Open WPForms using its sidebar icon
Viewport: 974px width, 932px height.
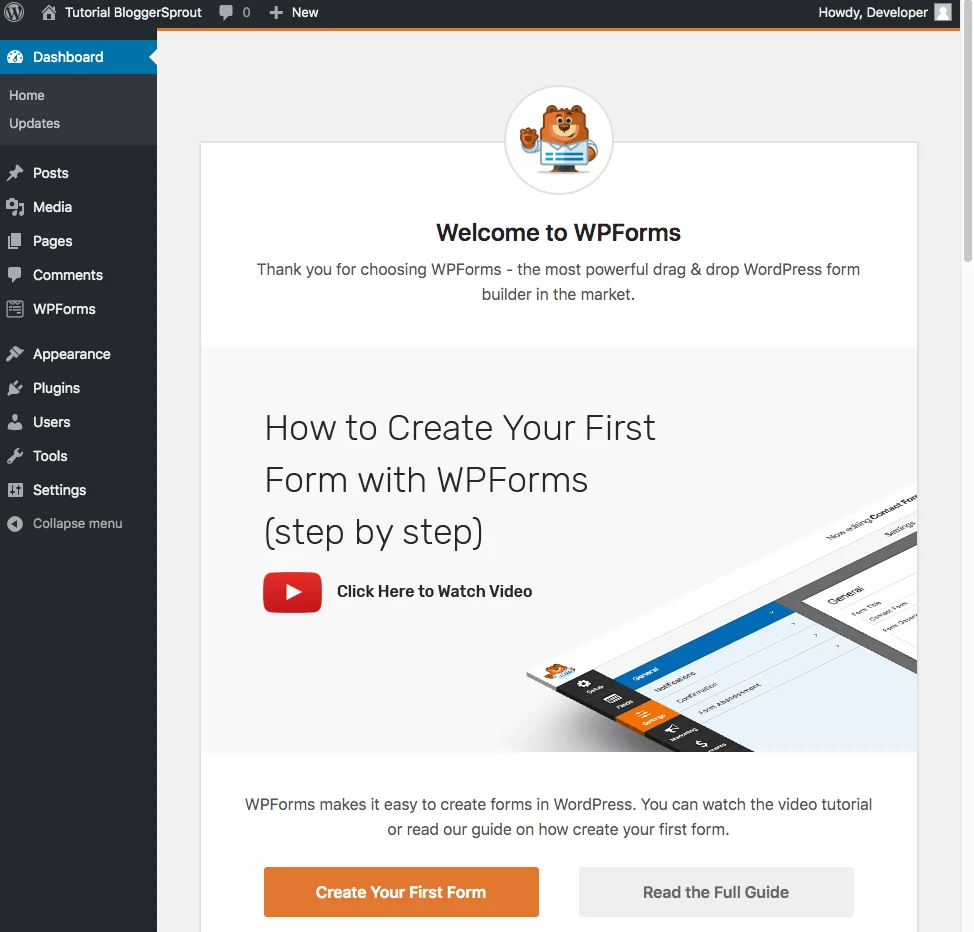(17, 309)
